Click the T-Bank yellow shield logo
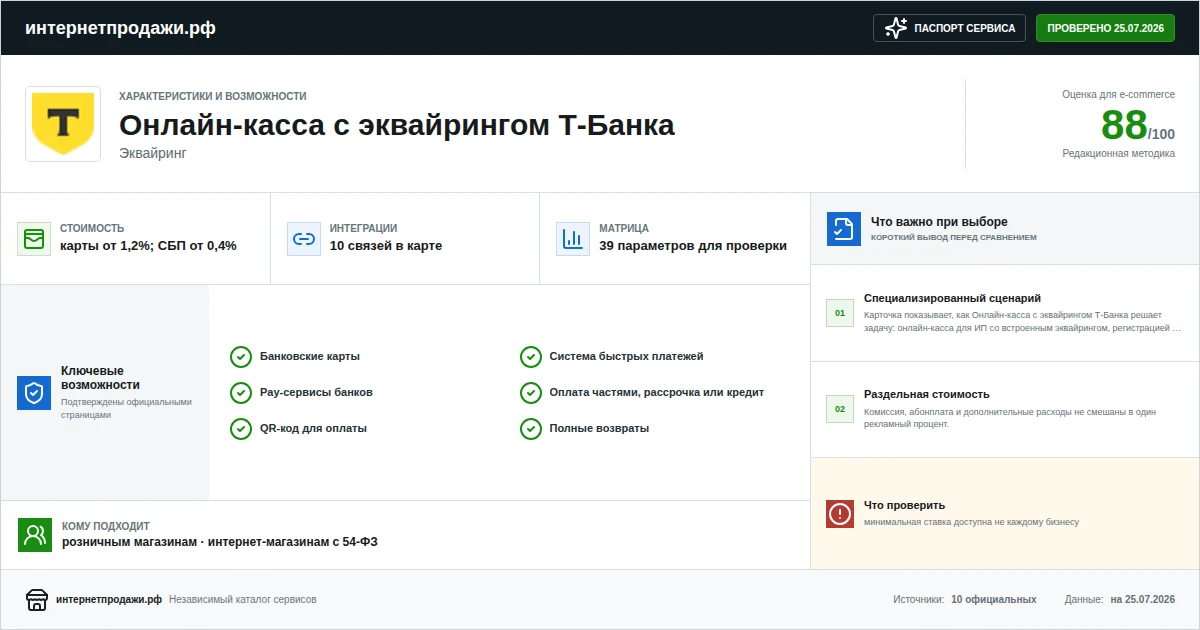Screen dimensions: 1200x630 pos(63,124)
